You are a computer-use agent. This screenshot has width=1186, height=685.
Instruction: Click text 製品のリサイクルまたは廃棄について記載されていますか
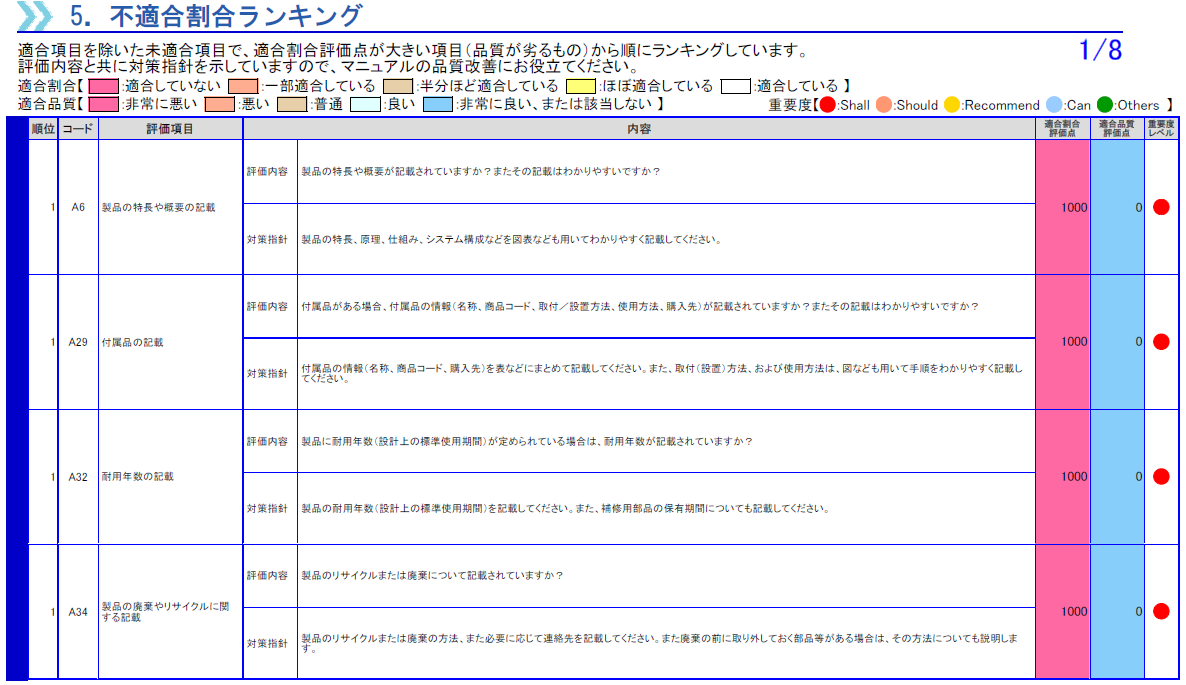(x=428, y=575)
